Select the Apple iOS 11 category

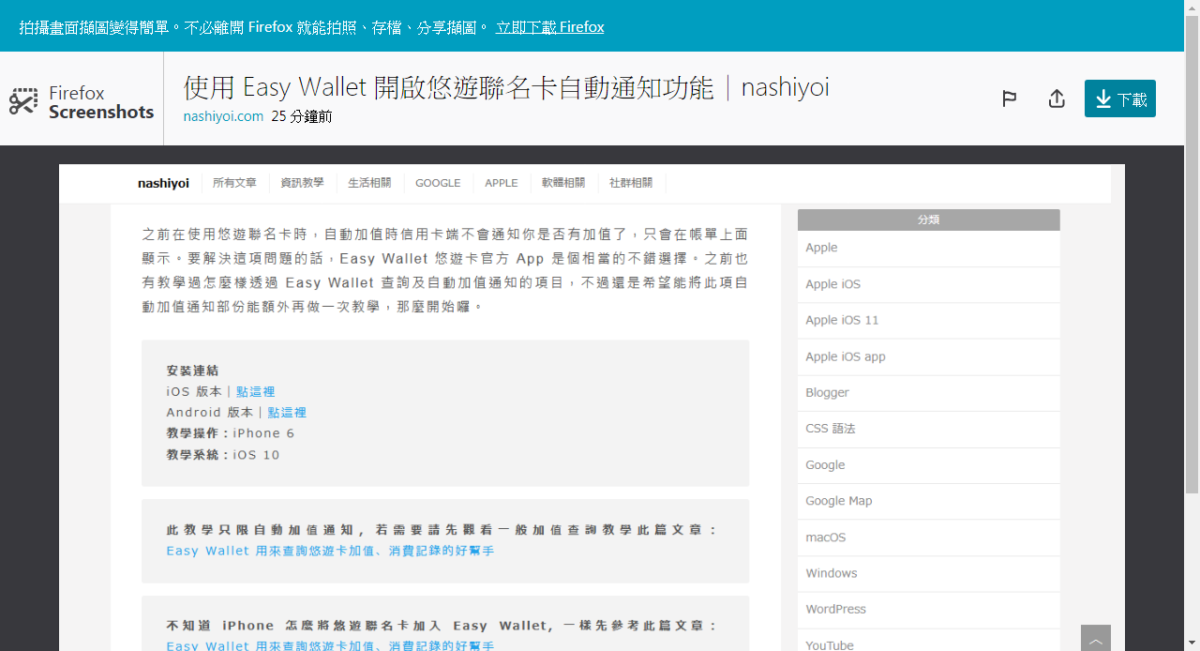[928, 320]
